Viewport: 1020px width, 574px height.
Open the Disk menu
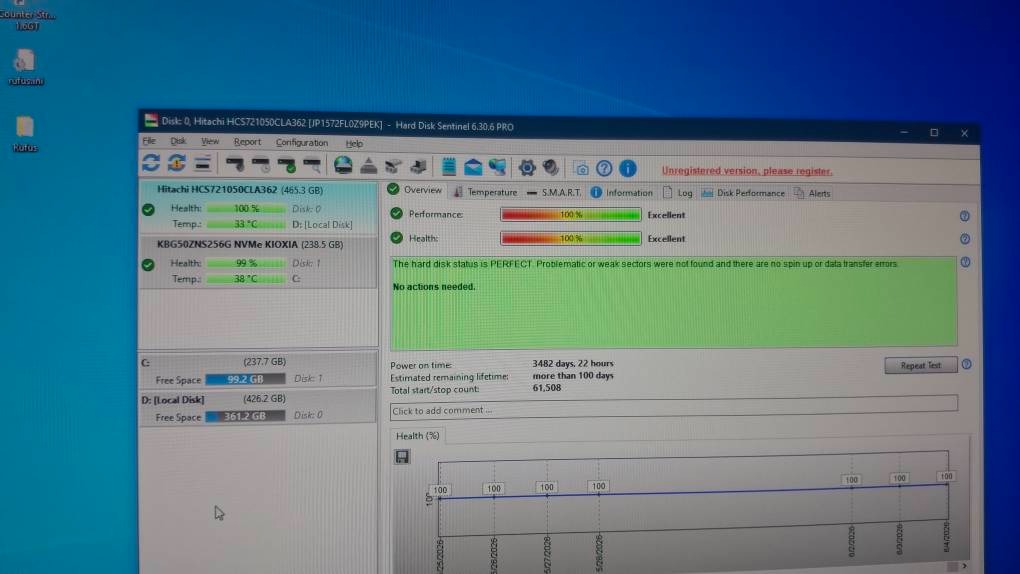178,141
